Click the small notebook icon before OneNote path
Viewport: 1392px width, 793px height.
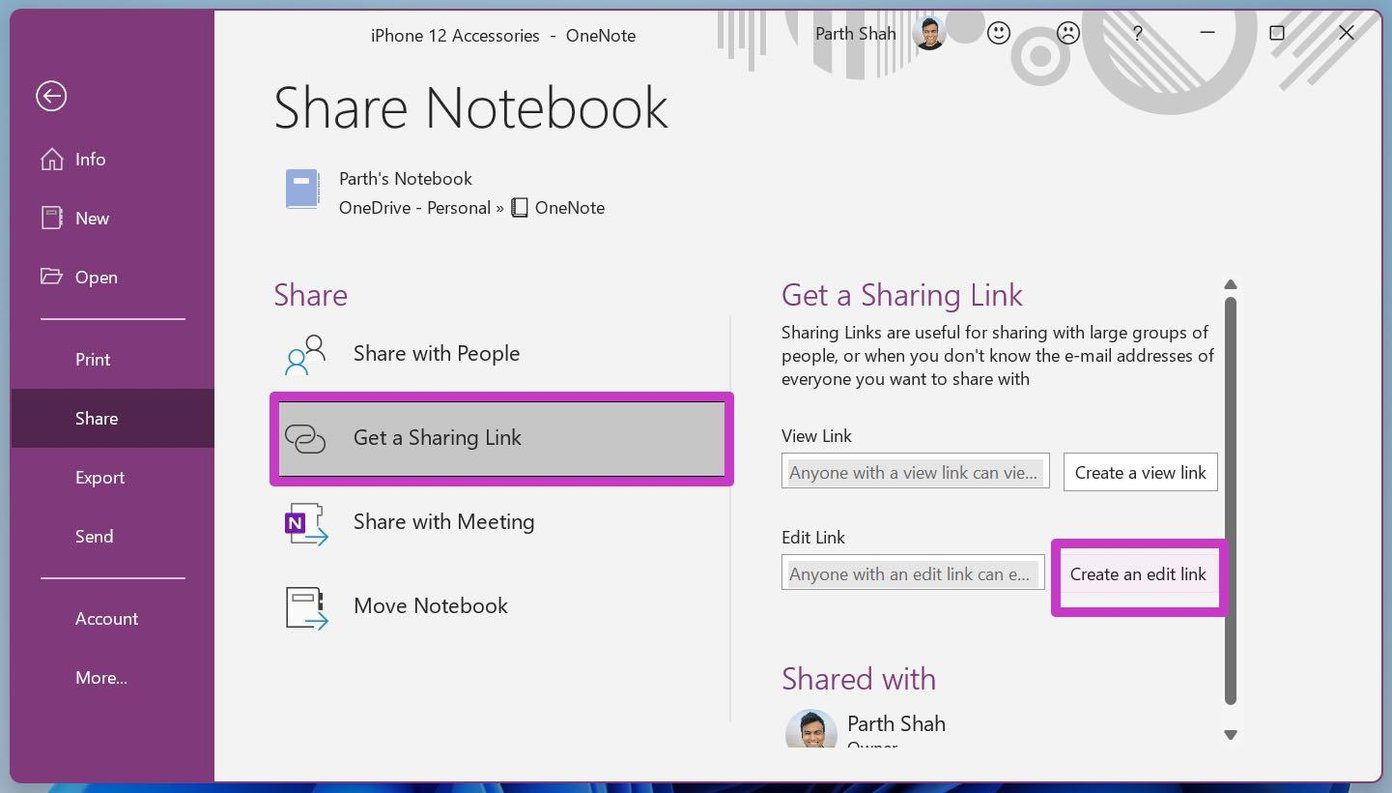pos(519,208)
